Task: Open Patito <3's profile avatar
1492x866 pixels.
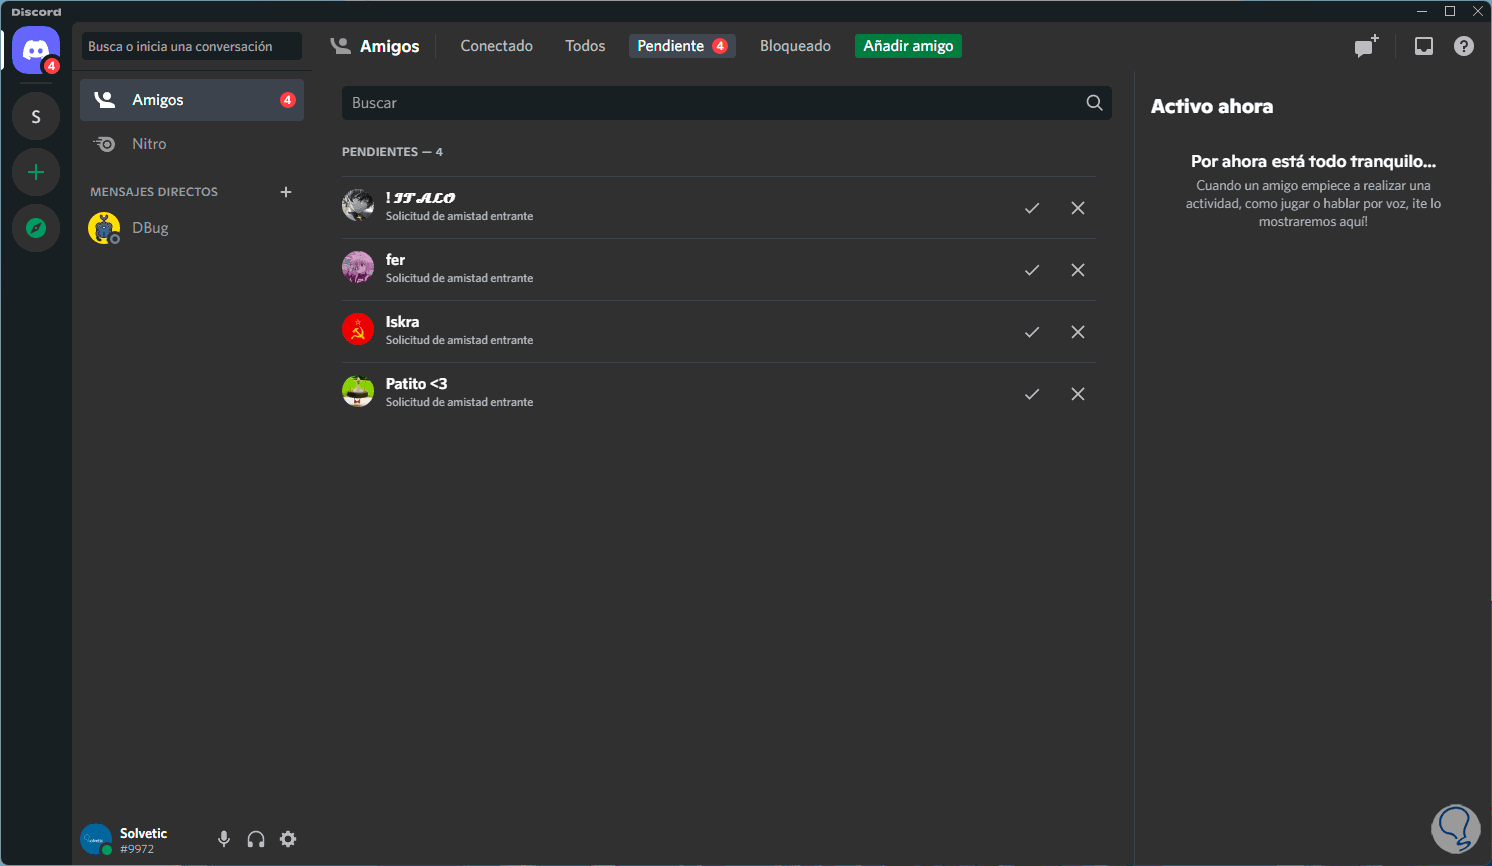Action: (358, 392)
